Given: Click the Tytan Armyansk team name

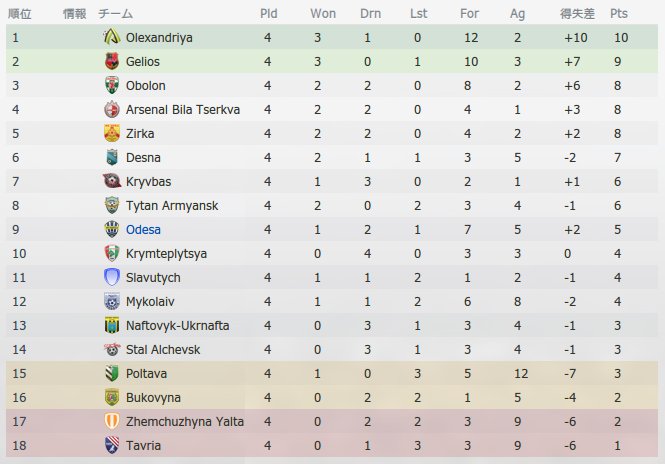Looking at the screenshot, I should [x=172, y=206].
